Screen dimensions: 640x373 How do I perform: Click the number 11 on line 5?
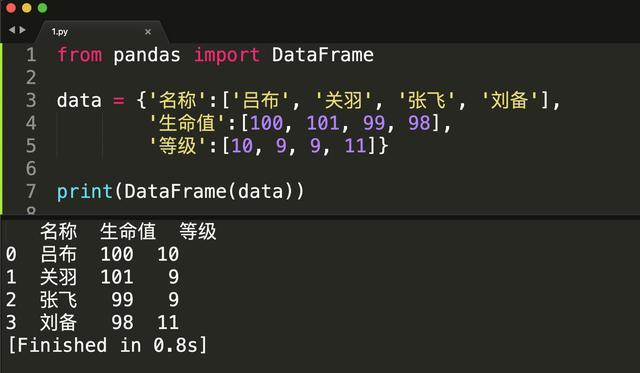pos(356,146)
